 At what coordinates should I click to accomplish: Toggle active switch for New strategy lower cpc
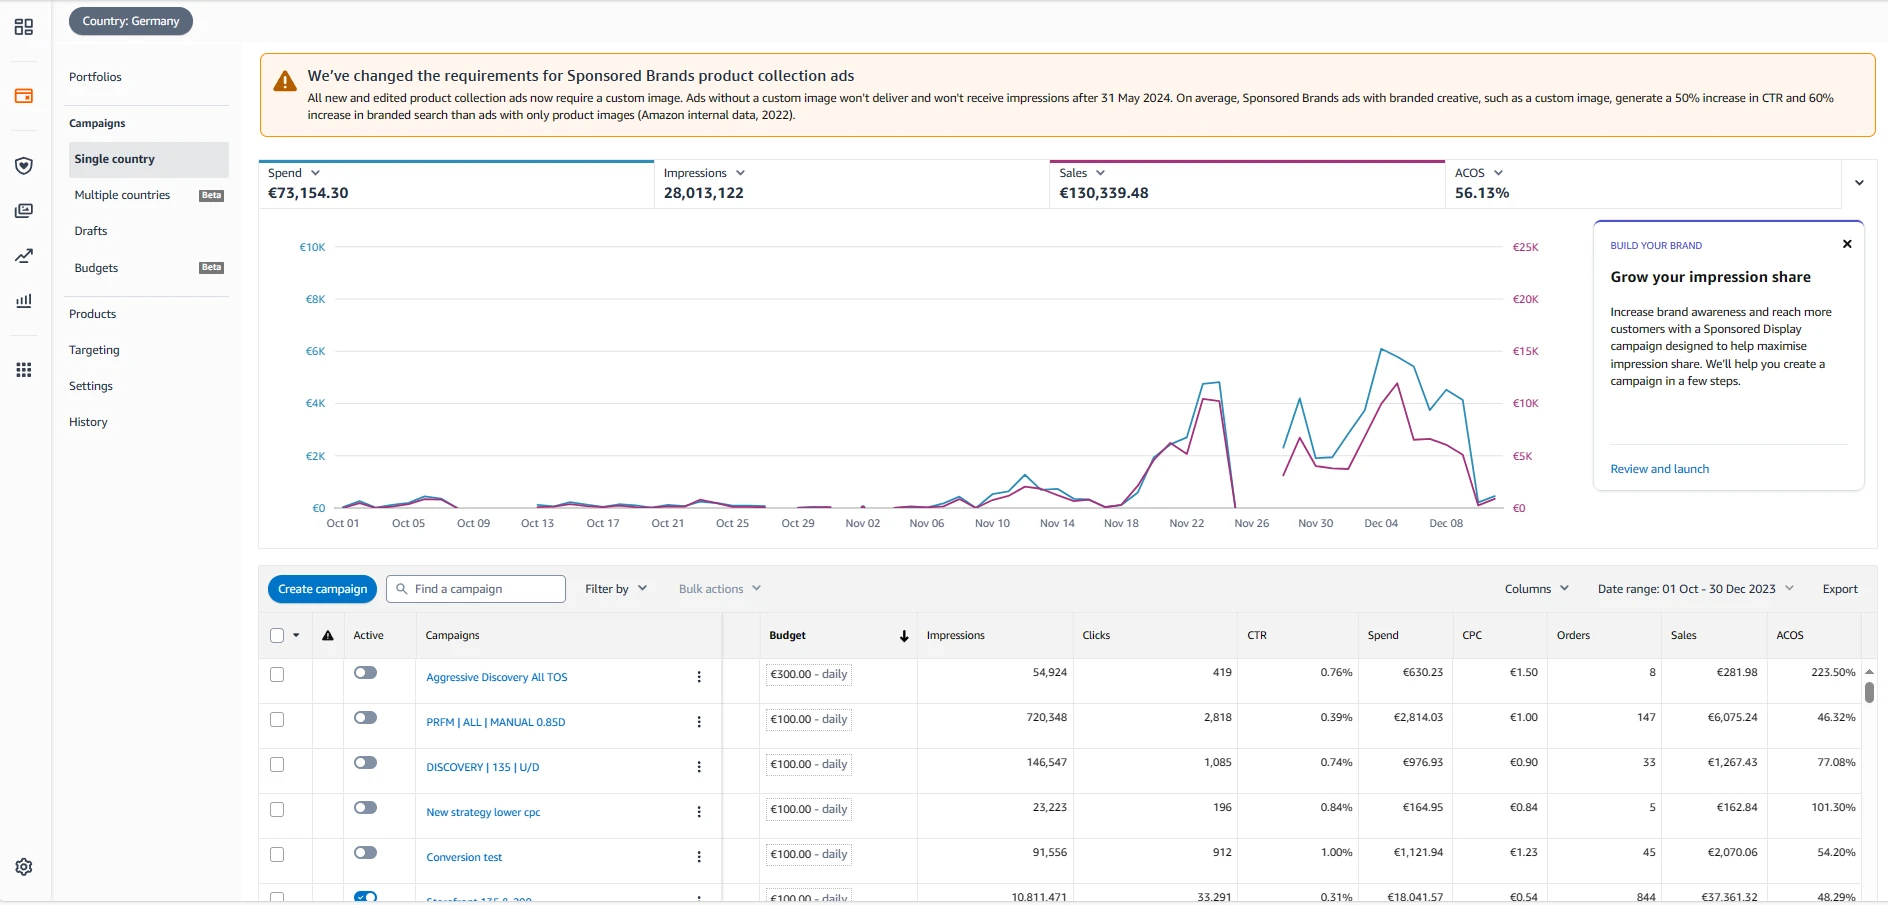365,808
